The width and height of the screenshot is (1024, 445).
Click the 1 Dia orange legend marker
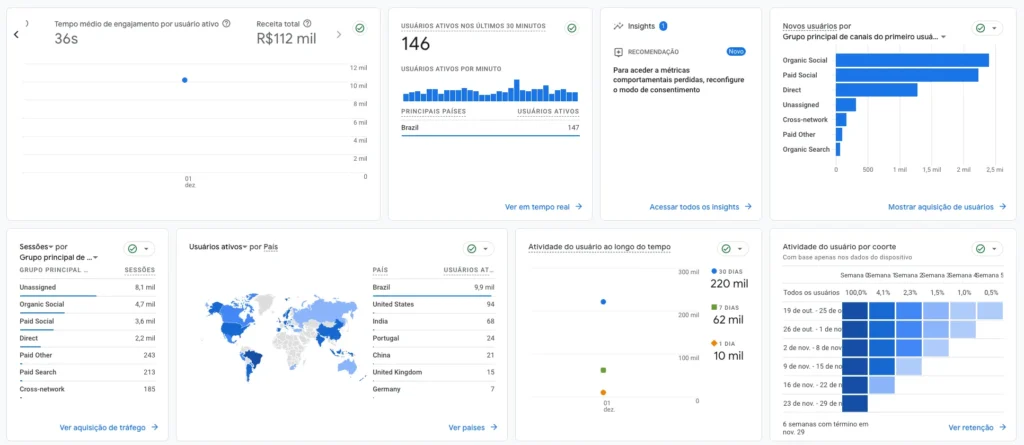point(713,343)
